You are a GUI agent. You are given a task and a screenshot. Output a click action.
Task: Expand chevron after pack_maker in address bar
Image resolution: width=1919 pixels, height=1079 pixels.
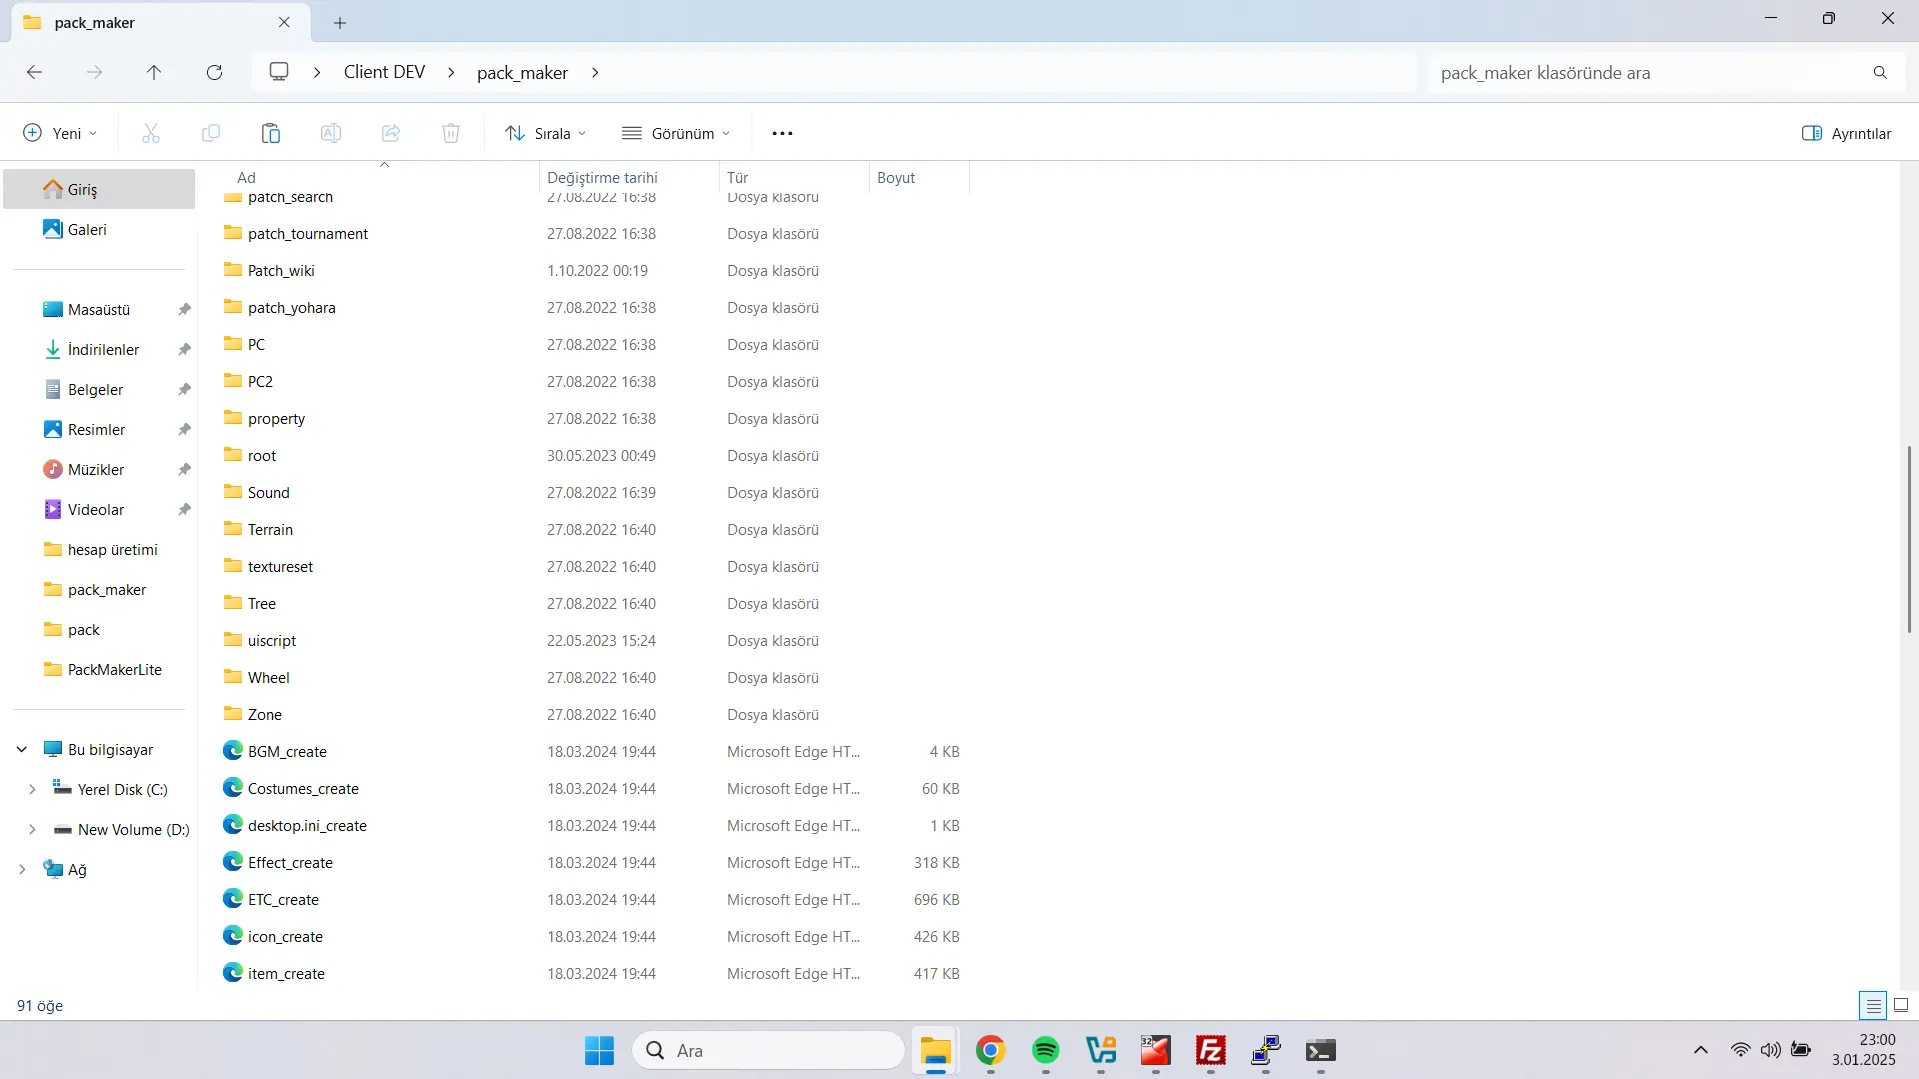tap(595, 72)
